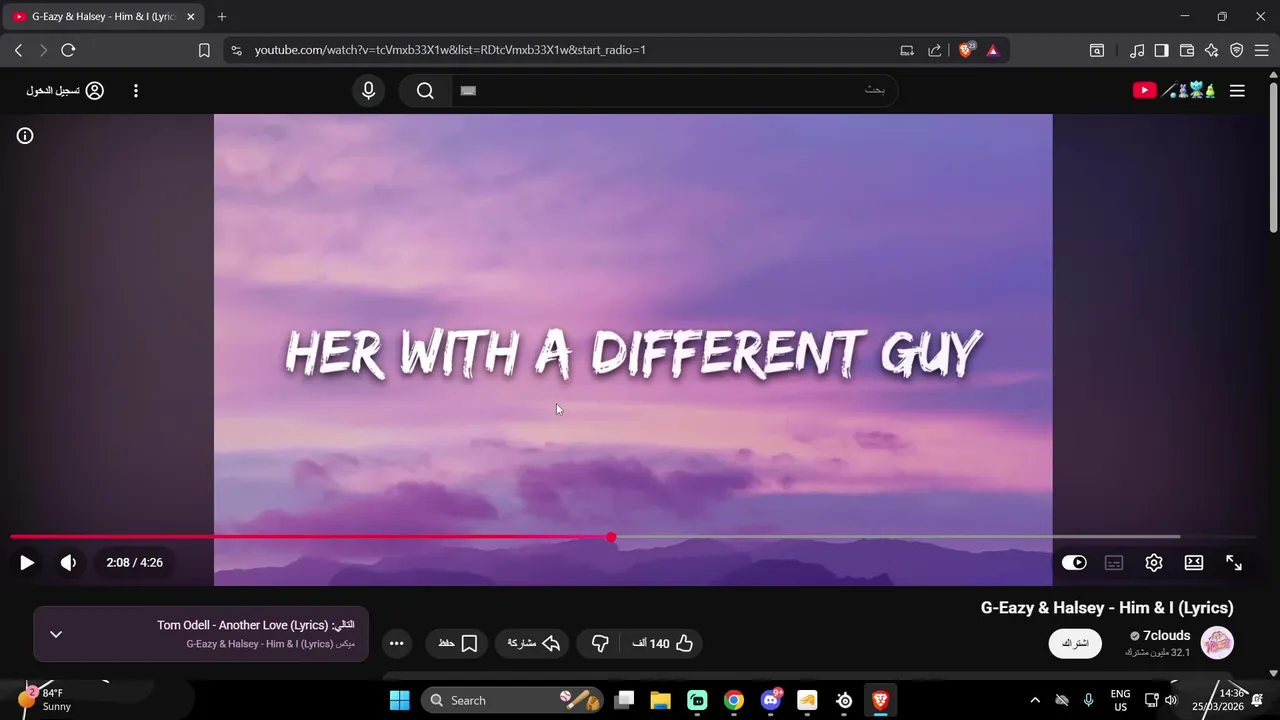Click the red video progress bar scrubber
The image size is (1280, 720).
(x=611, y=537)
